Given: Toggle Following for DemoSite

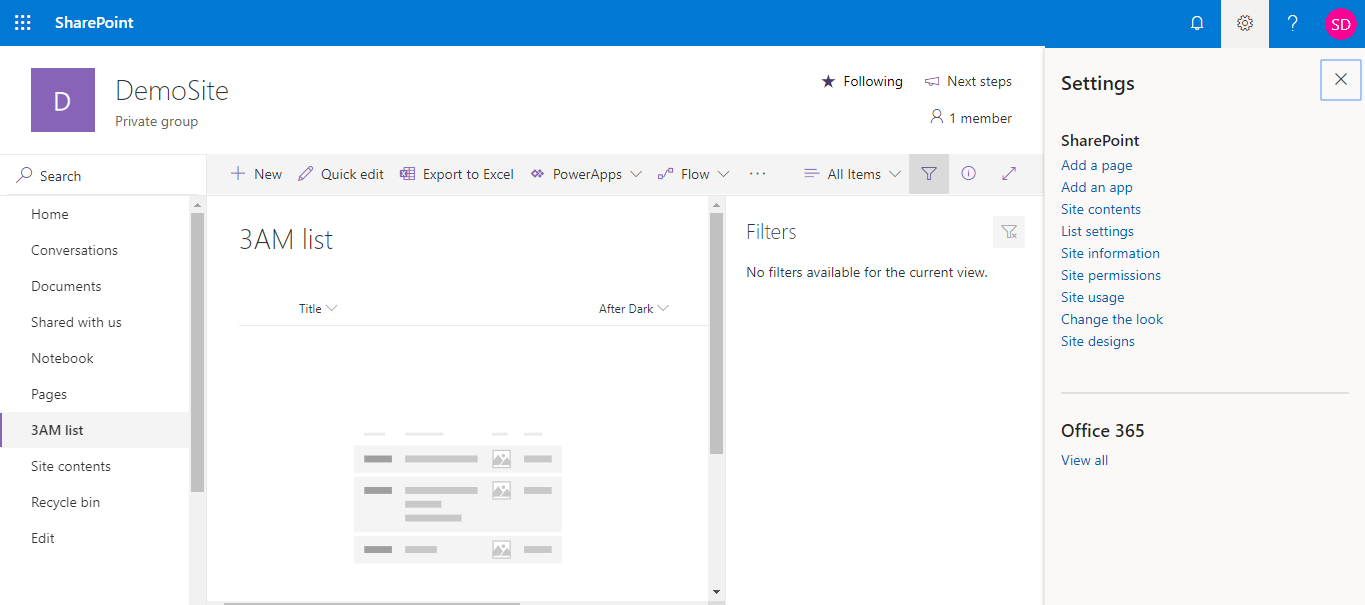Looking at the screenshot, I should (861, 81).
